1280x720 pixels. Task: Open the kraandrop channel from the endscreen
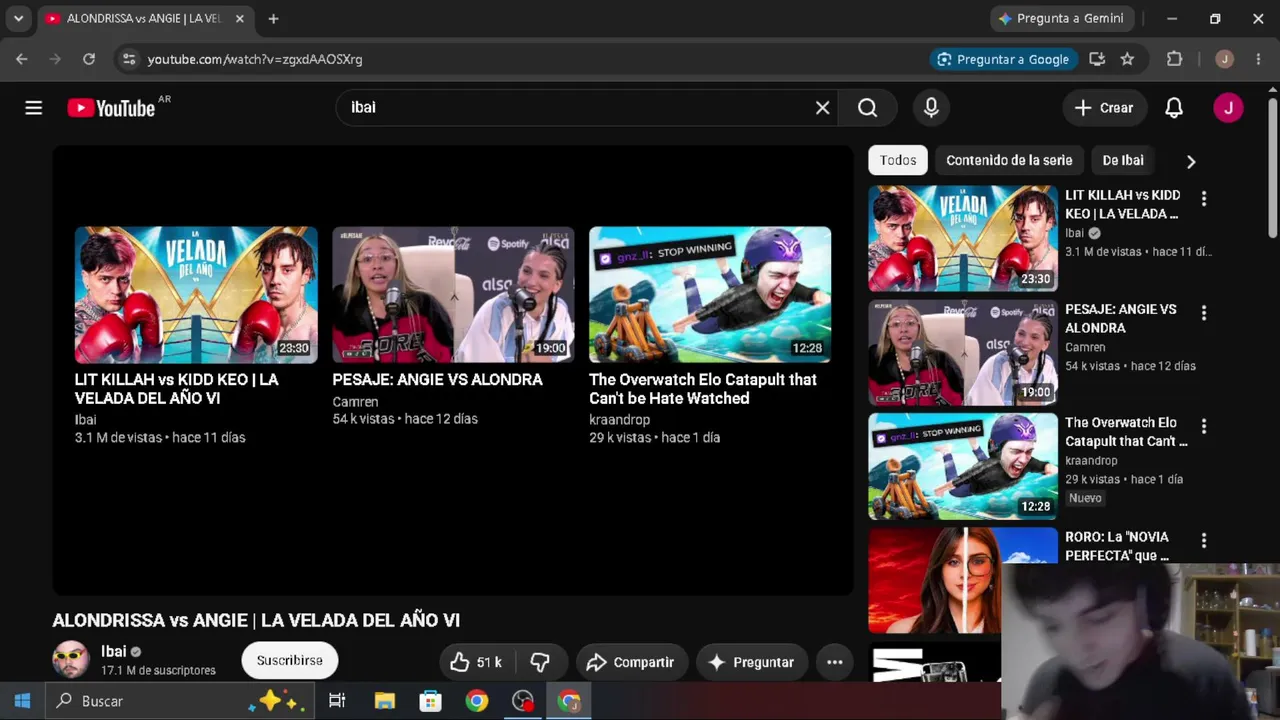pyautogui.click(x=619, y=420)
